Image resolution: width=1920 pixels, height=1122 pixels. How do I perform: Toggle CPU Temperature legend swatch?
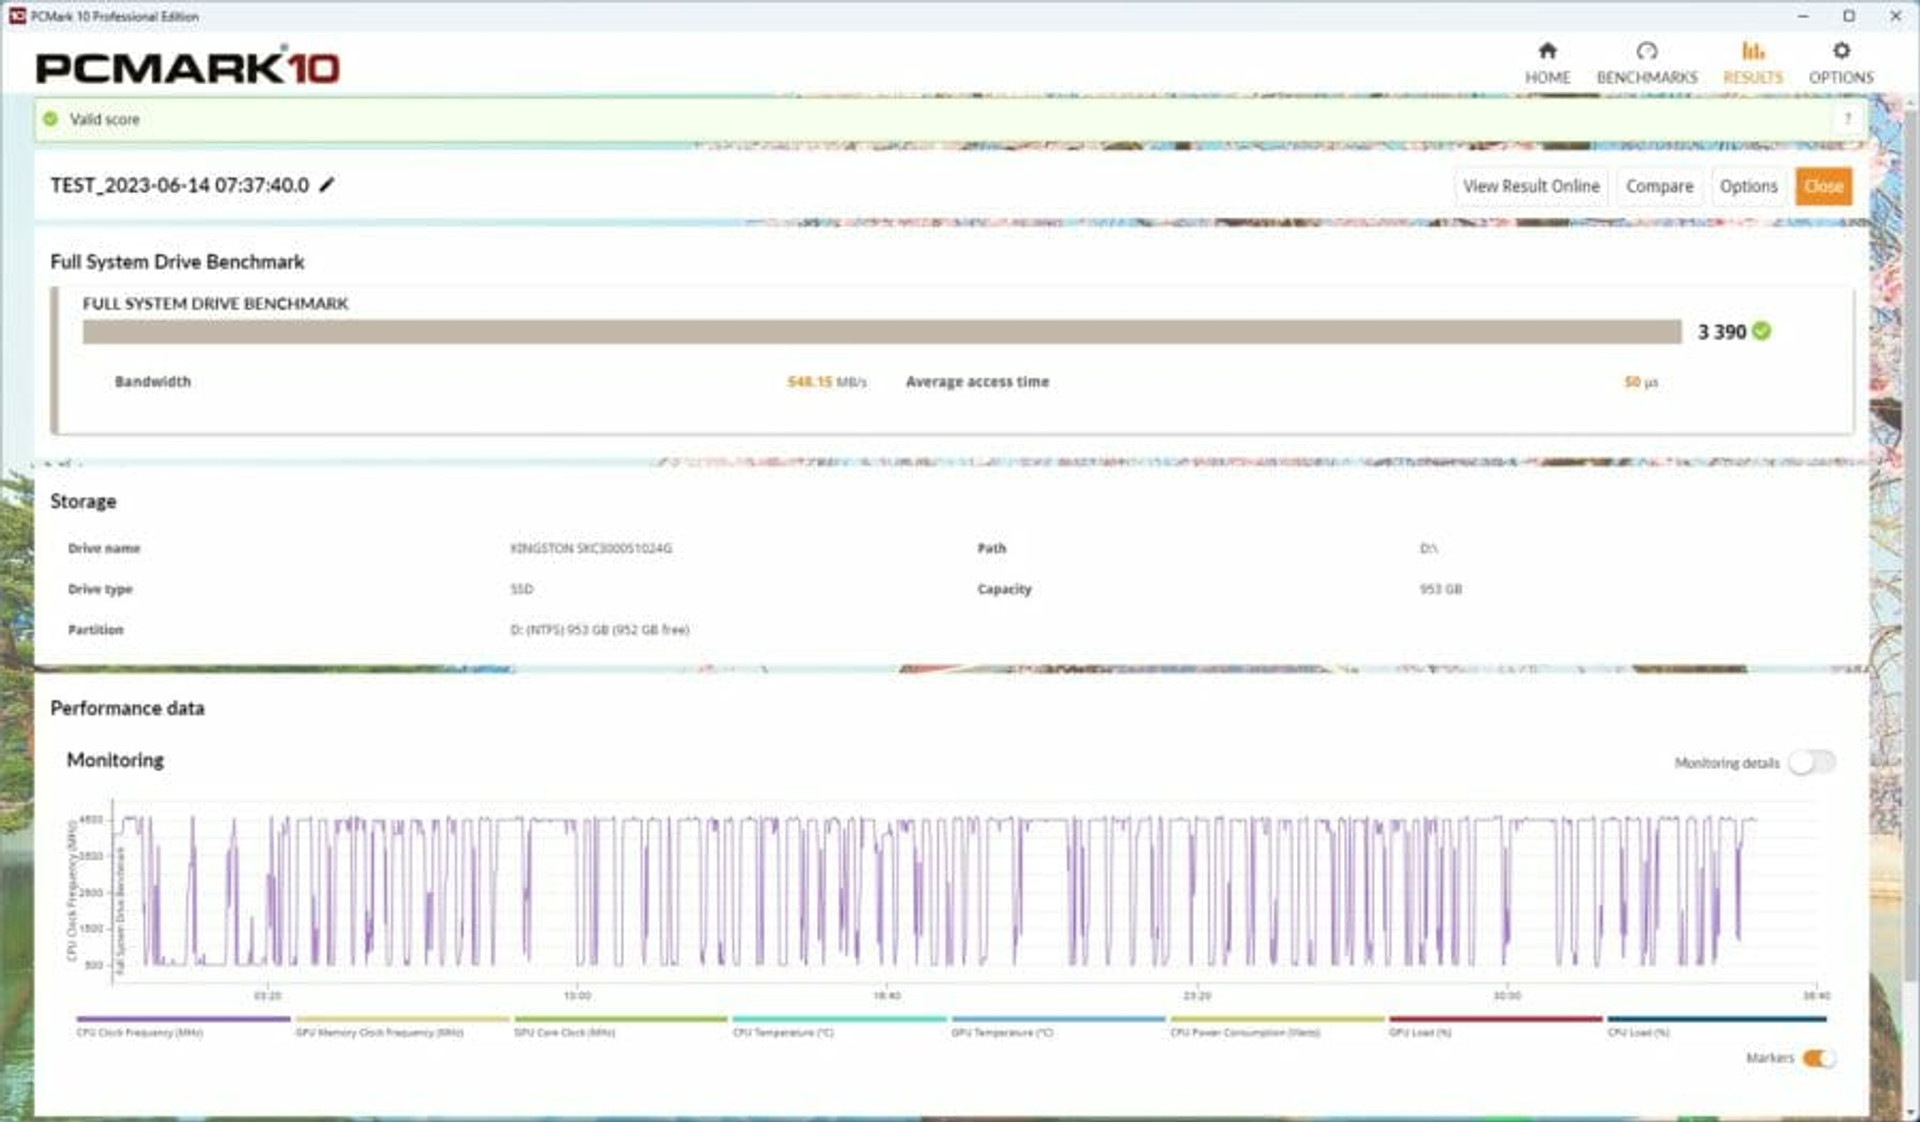click(839, 1019)
